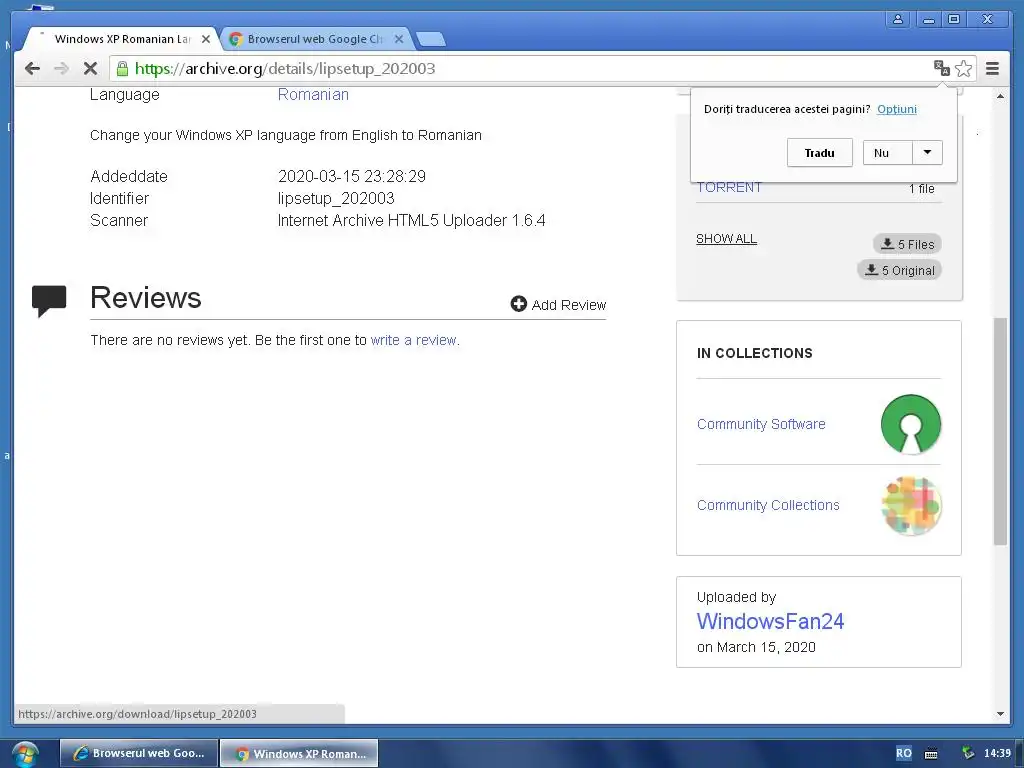Viewport: 1024px width, 768px height.
Task: Click the scrollbar up arrow
Action: click(1000, 96)
